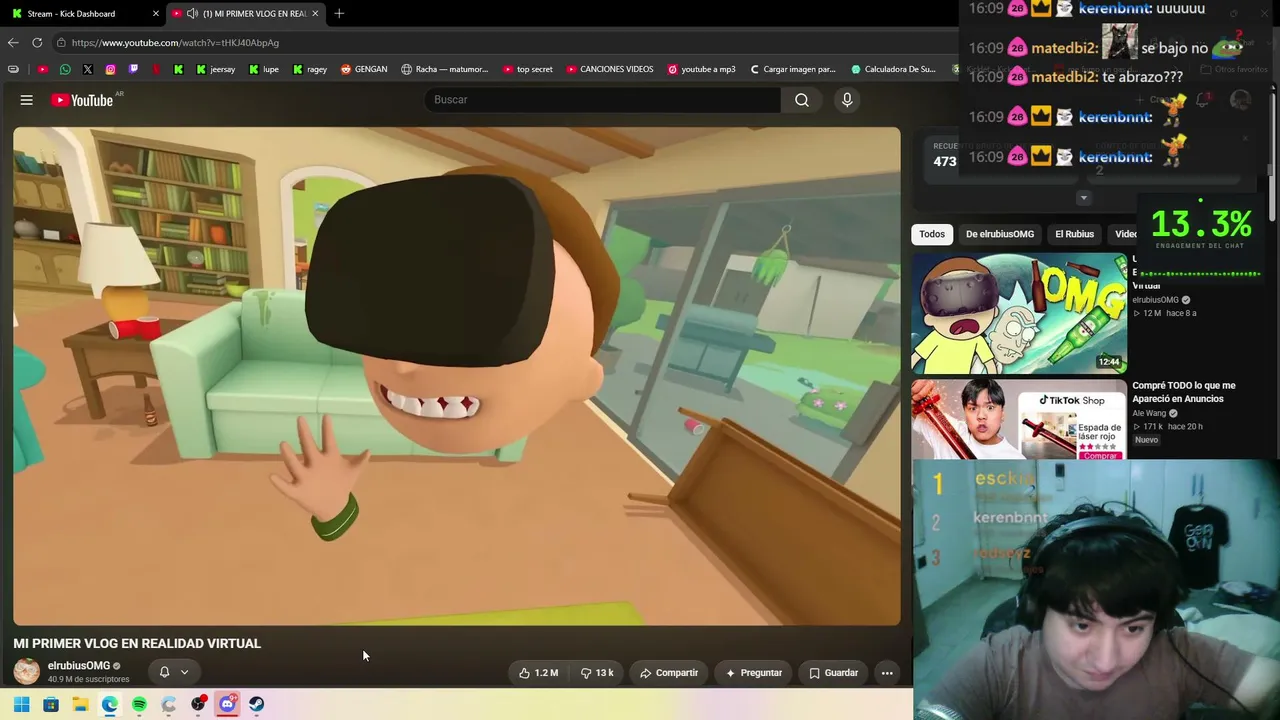
Task: Dislike the video with 13 k thumbs down
Action: [x=597, y=673]
